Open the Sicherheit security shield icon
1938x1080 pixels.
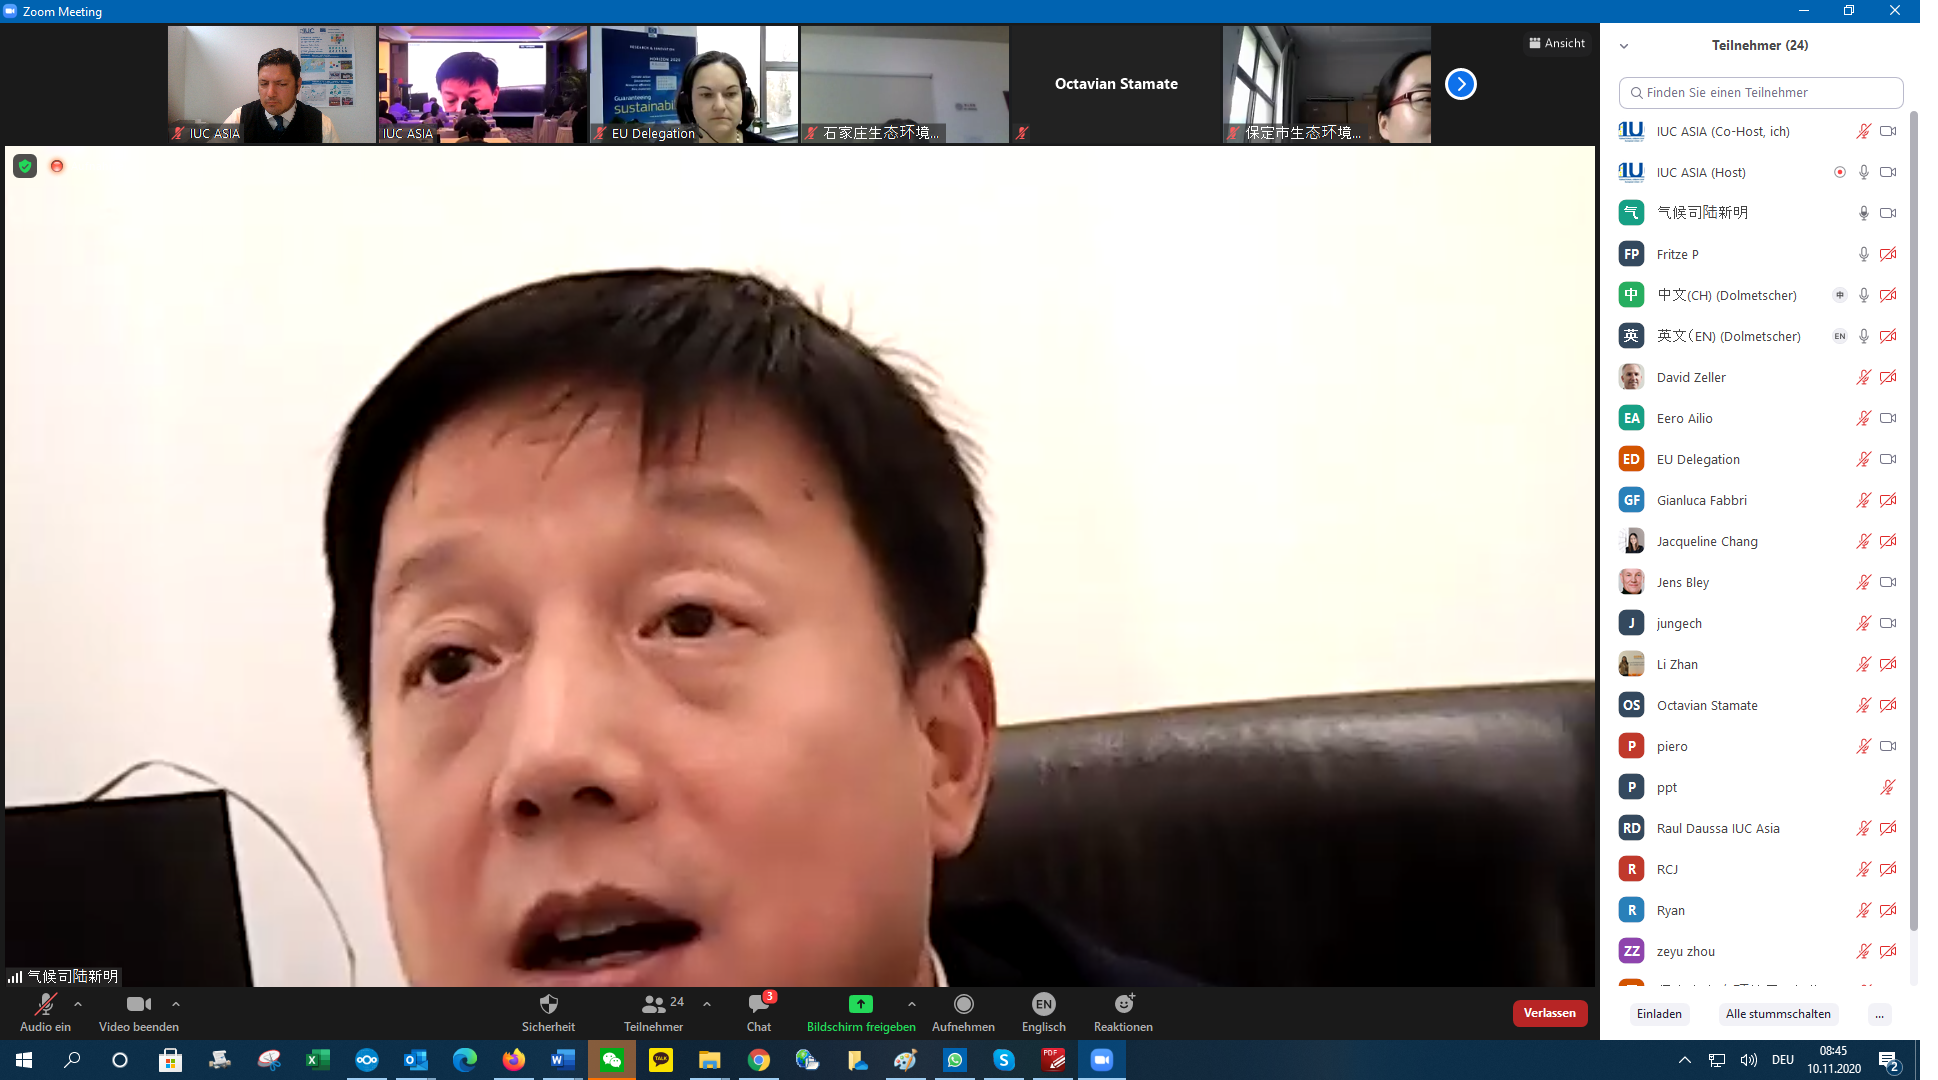pyautogui.click(x=548, y=1004)
